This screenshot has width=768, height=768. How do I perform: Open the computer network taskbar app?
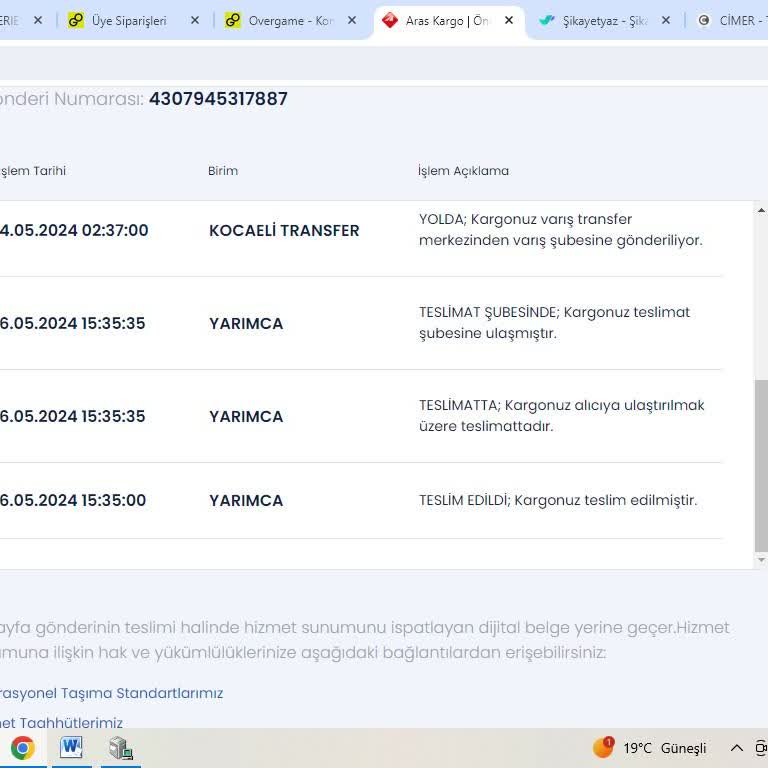coord(120,748)
